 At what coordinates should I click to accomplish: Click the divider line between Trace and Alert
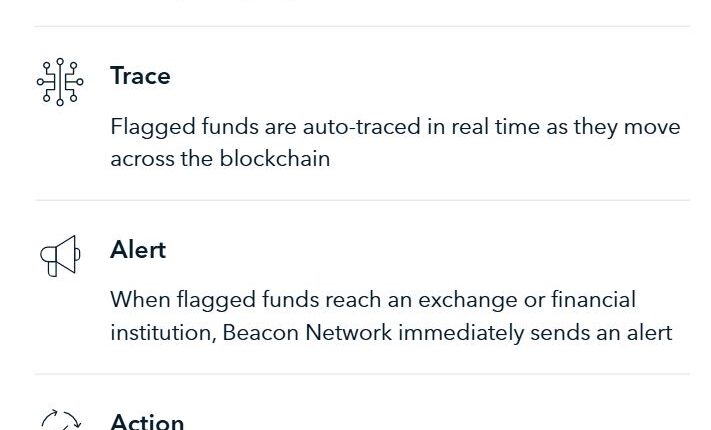tap(362, 200)
